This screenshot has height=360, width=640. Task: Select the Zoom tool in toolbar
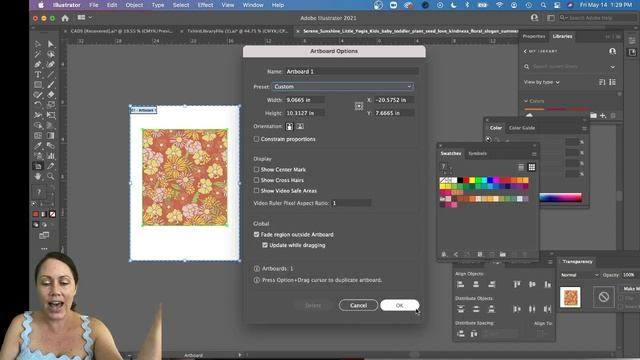coord(51,176)
